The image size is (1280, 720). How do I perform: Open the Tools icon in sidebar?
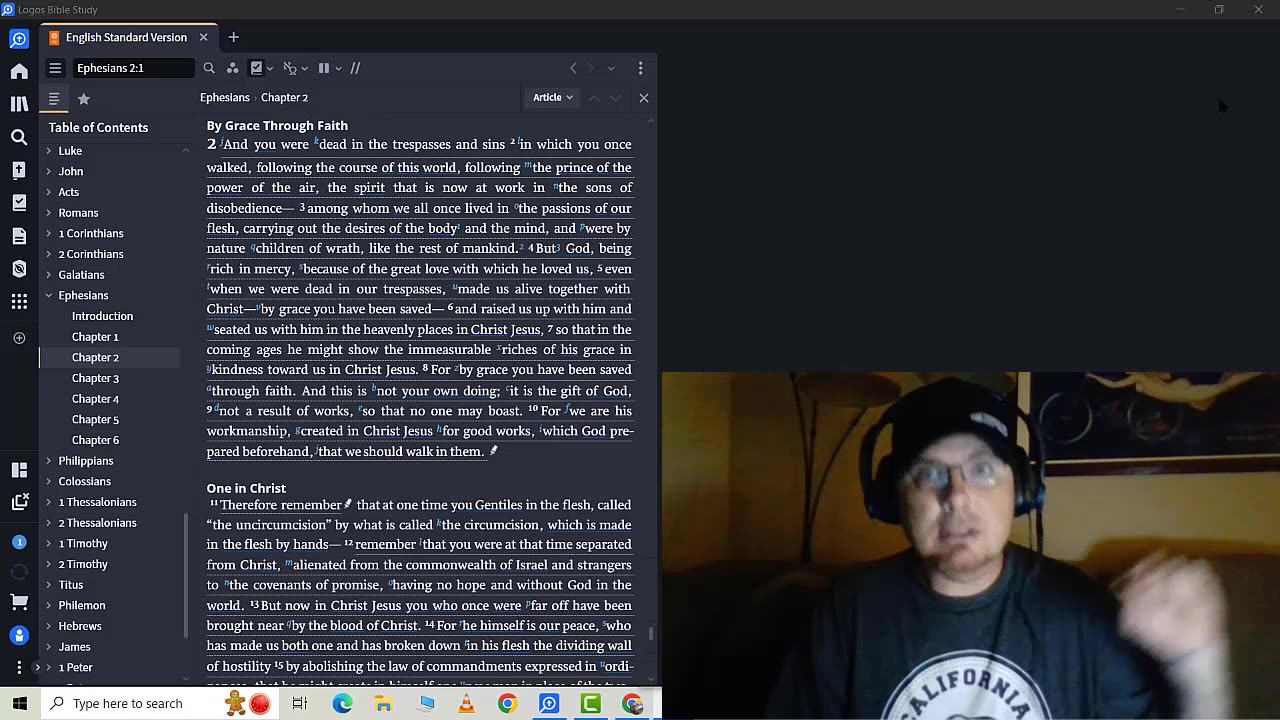tap(19, 269)
